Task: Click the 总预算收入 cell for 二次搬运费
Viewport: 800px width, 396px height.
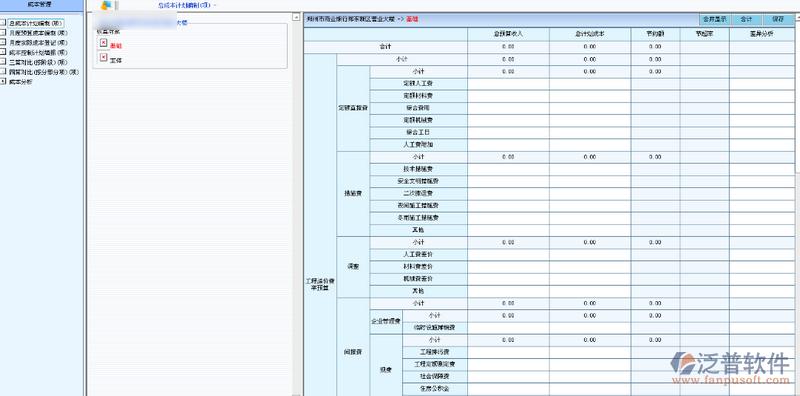Action: coord(508,193)
